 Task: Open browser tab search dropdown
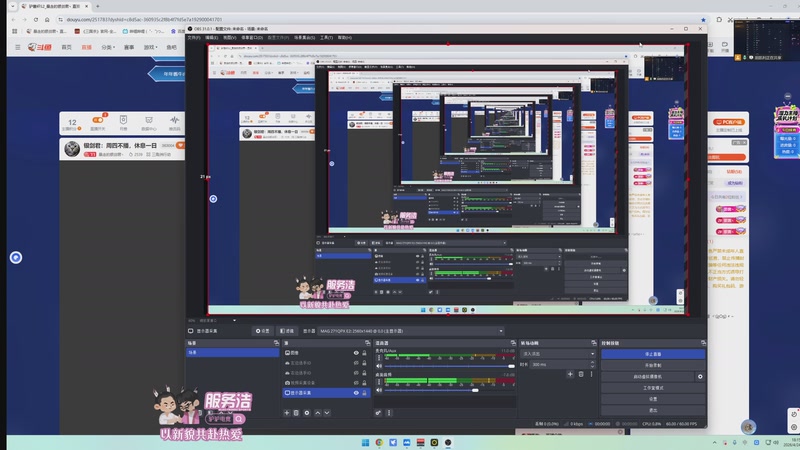13,6
